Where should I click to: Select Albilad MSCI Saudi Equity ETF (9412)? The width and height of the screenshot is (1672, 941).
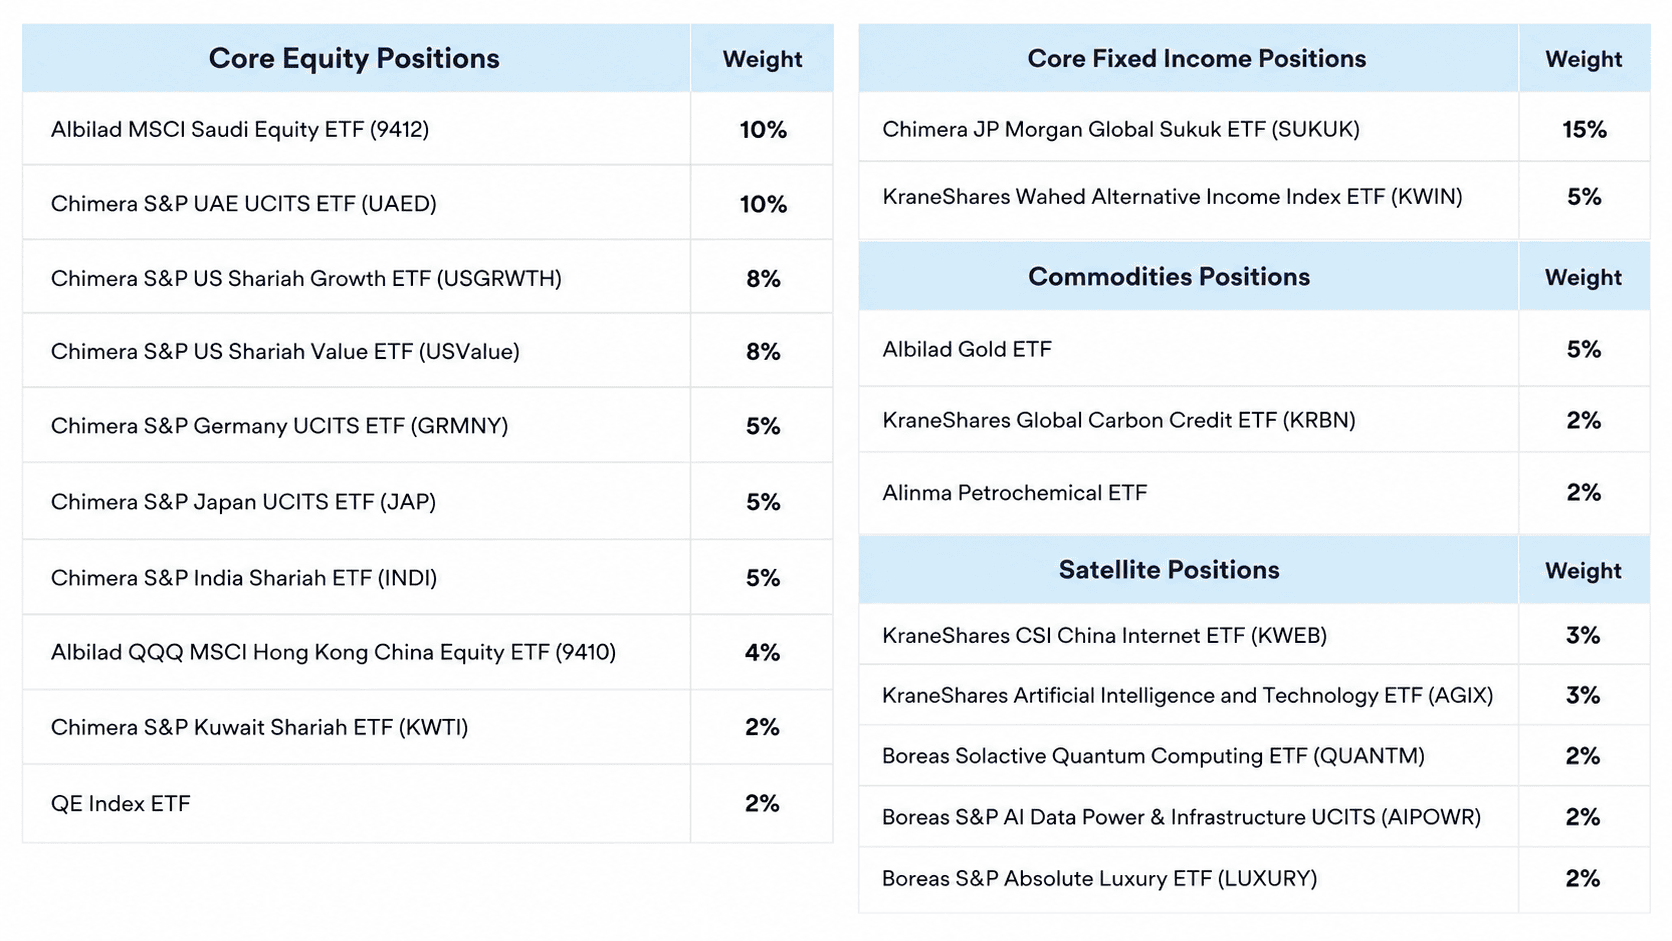click(240, 129)
